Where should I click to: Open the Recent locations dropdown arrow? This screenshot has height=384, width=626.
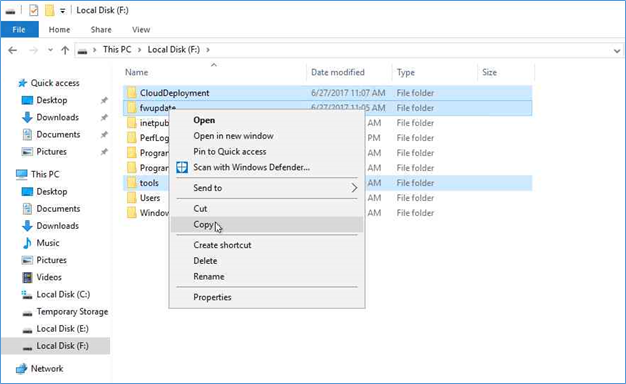50,50
